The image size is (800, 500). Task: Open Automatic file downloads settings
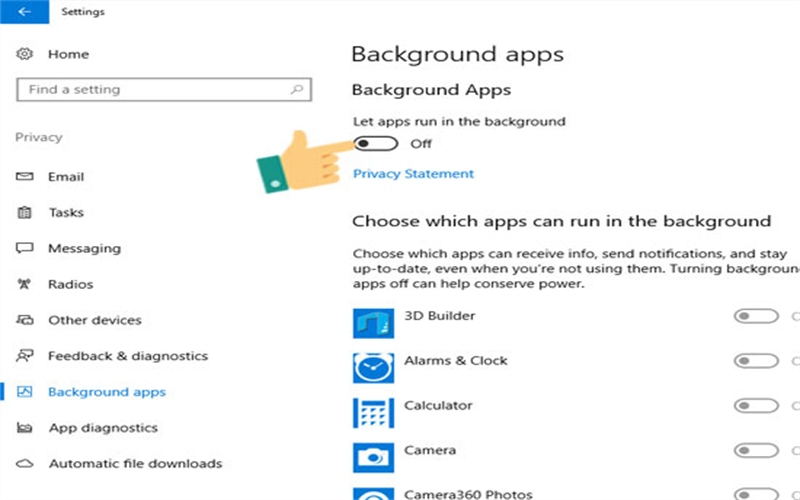136,463
